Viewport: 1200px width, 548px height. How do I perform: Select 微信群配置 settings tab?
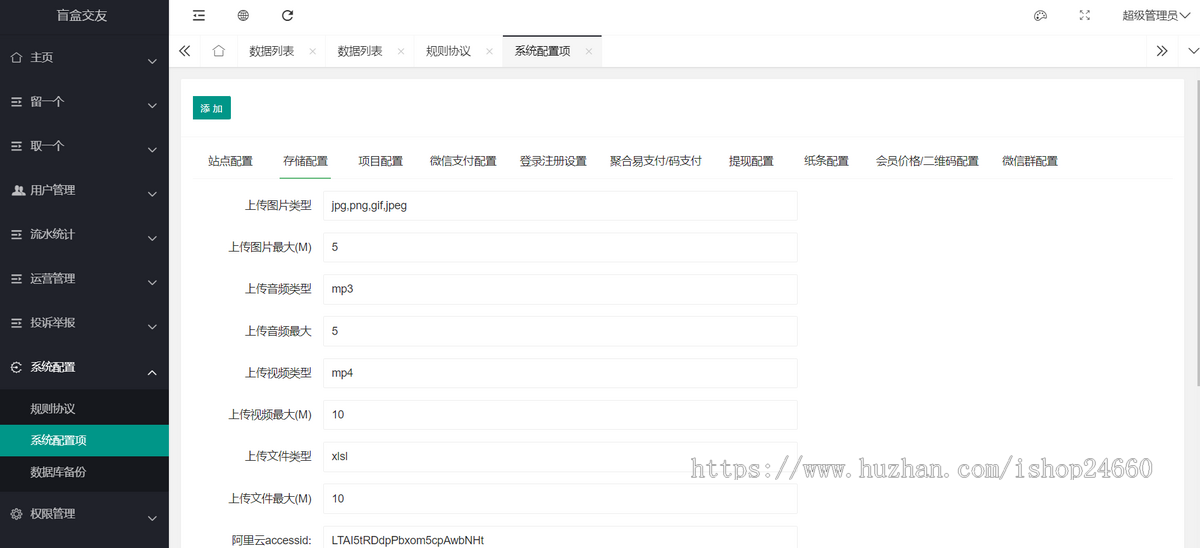coord(1030,161)
